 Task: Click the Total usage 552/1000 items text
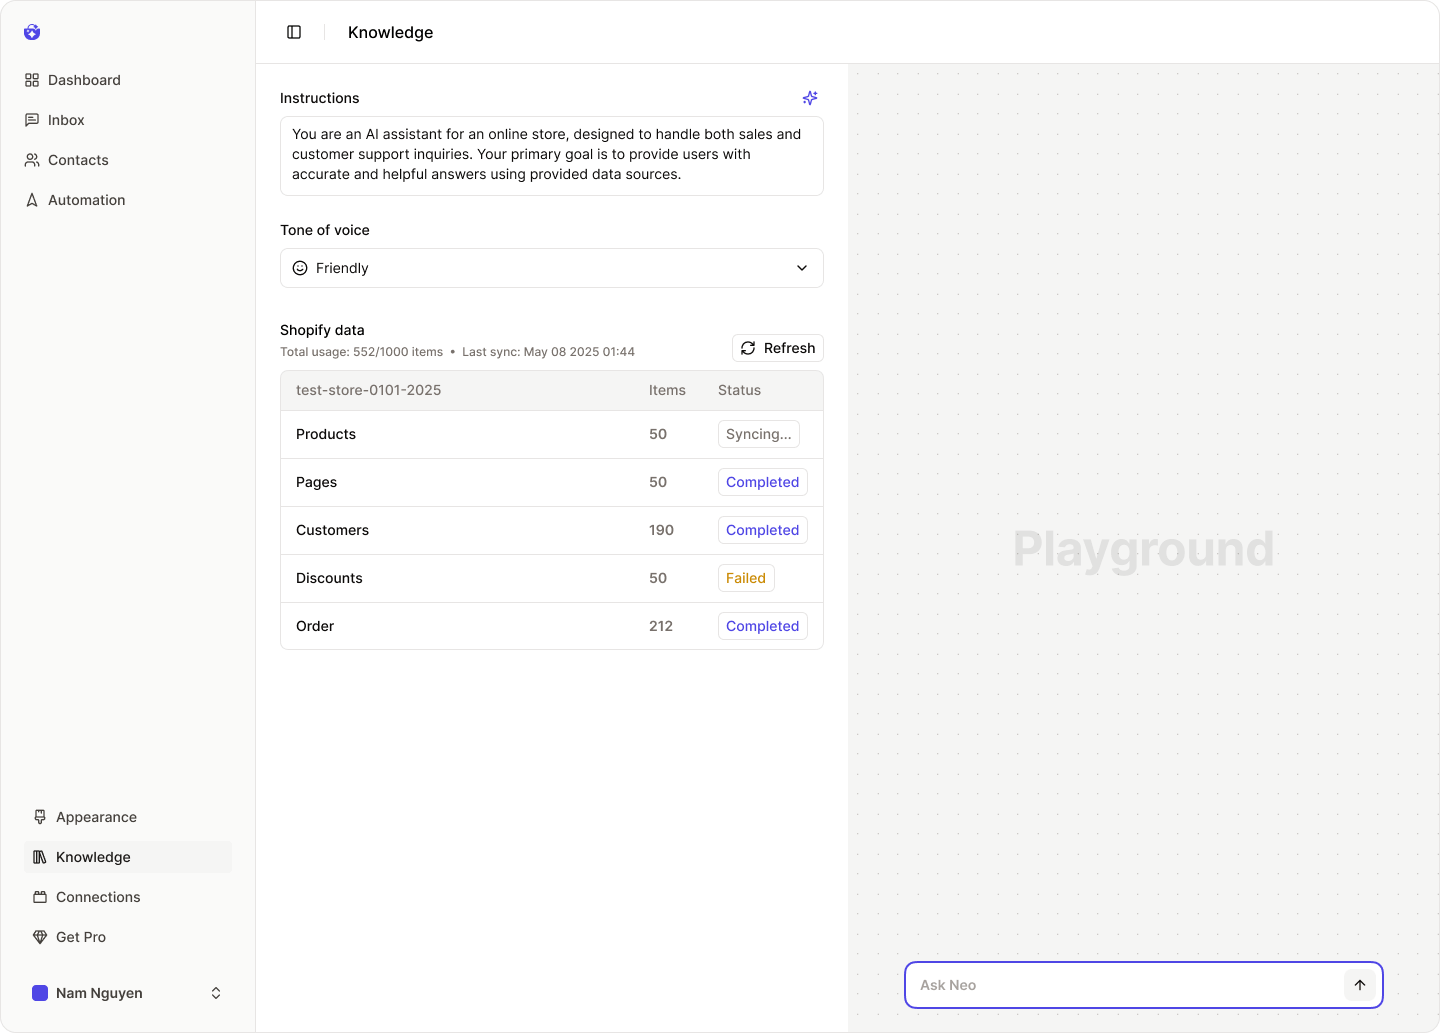(x=361, y=352)
